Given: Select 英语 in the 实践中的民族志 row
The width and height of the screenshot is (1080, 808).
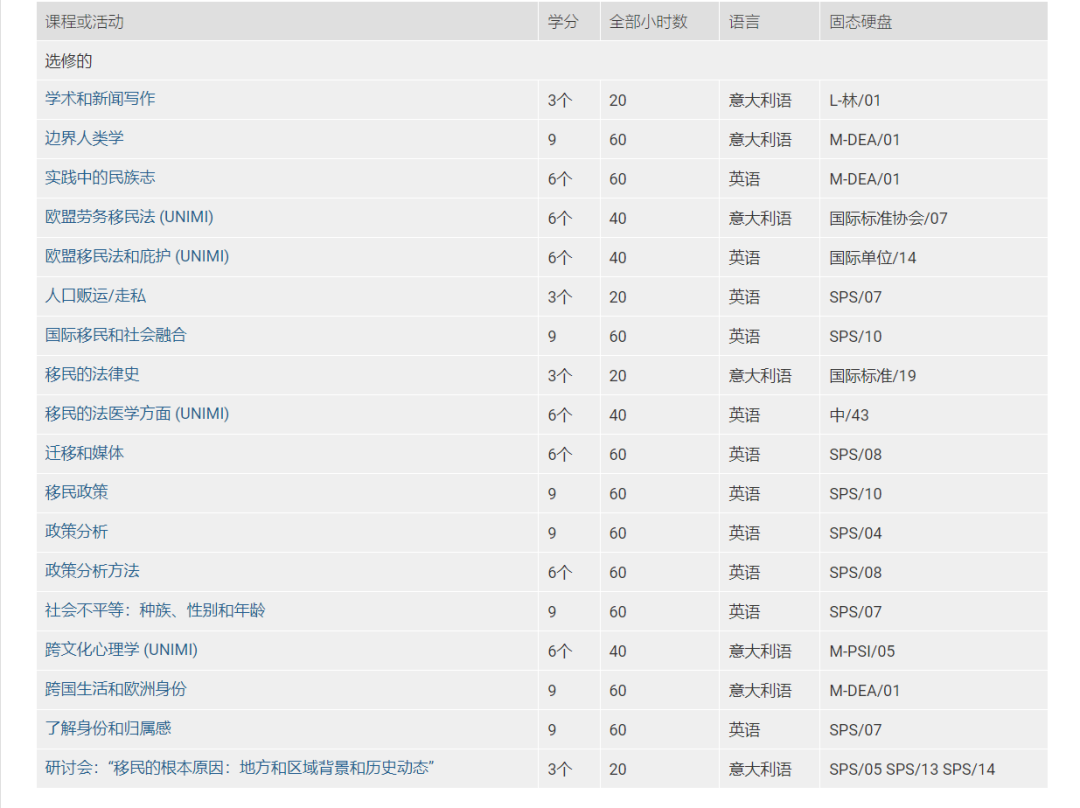Looking at the screenshot, I should click(744, 179).
